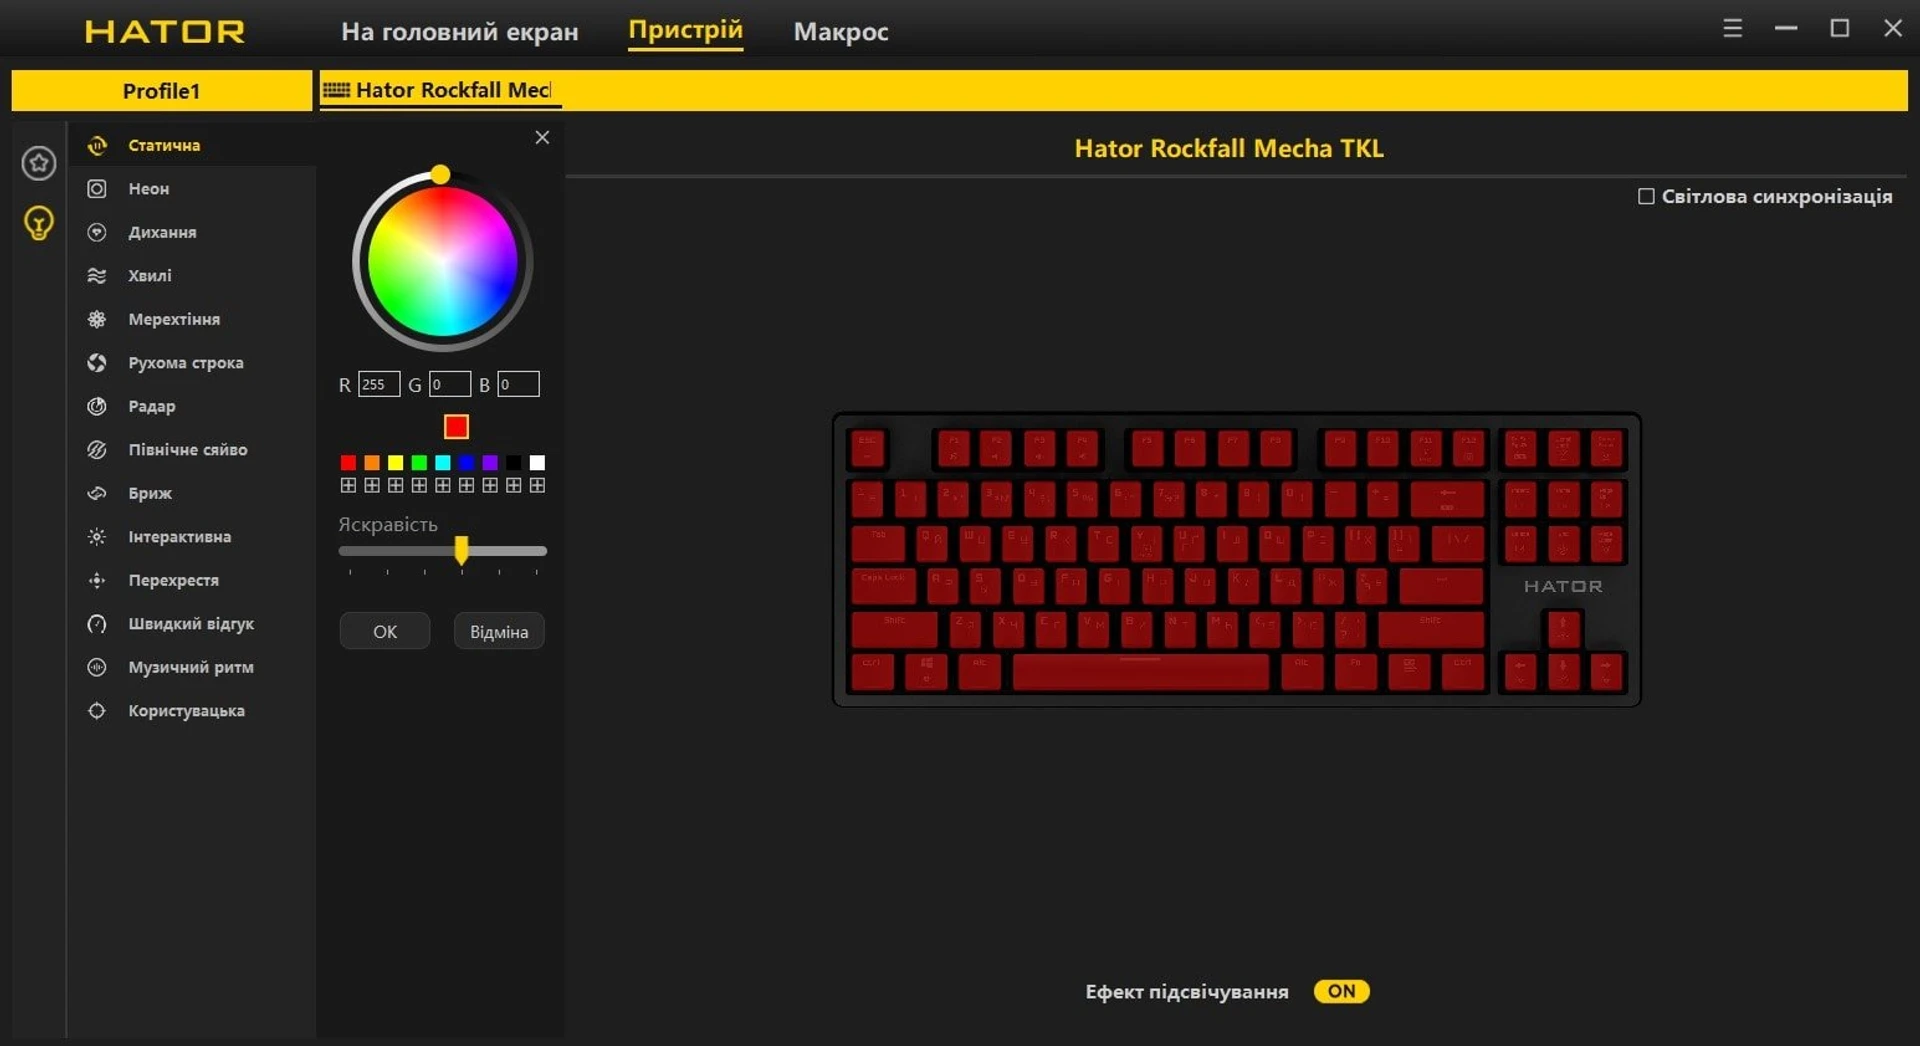Enable Світлова синхронізація checkbox
1920x1046 pixels.
1646,196
